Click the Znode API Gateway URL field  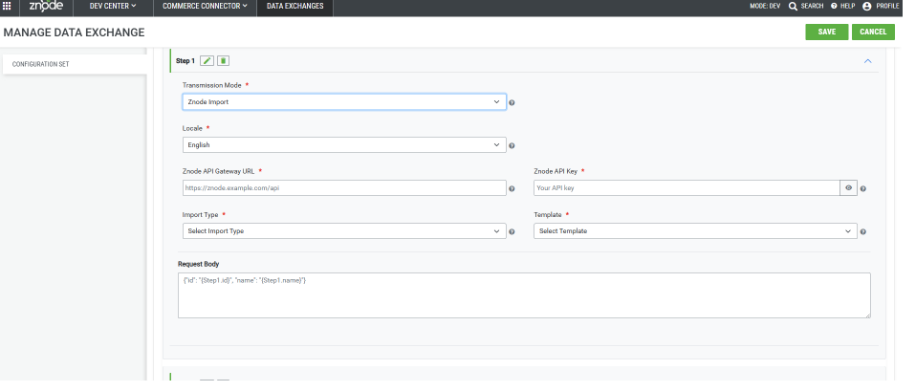click(x=344, y=188)
